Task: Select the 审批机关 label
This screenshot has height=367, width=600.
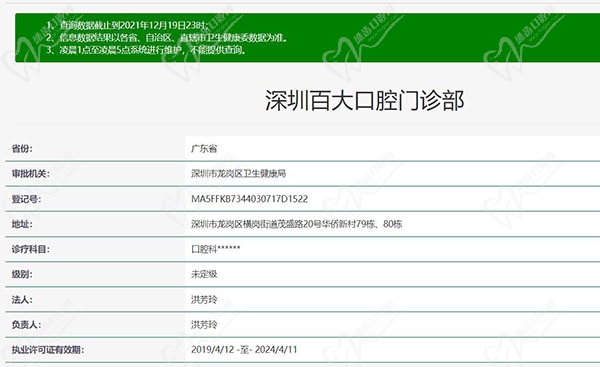Action: (x=31, y=174)
